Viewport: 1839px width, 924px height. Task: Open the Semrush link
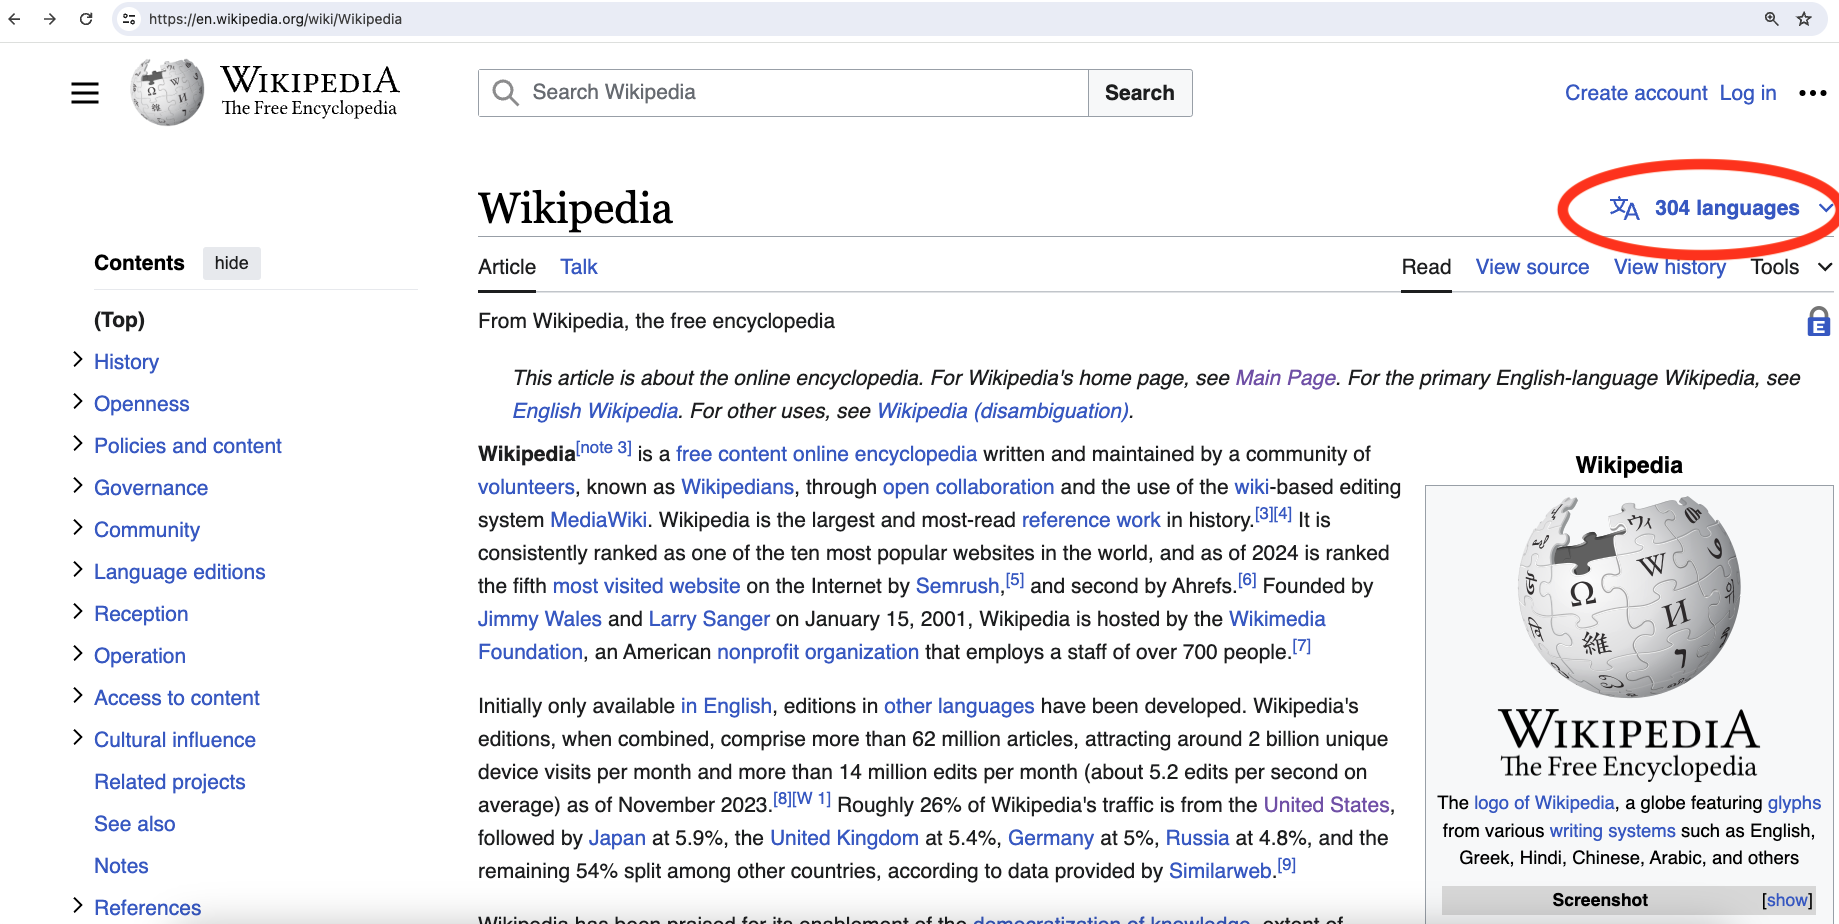[x=958, y=586]
